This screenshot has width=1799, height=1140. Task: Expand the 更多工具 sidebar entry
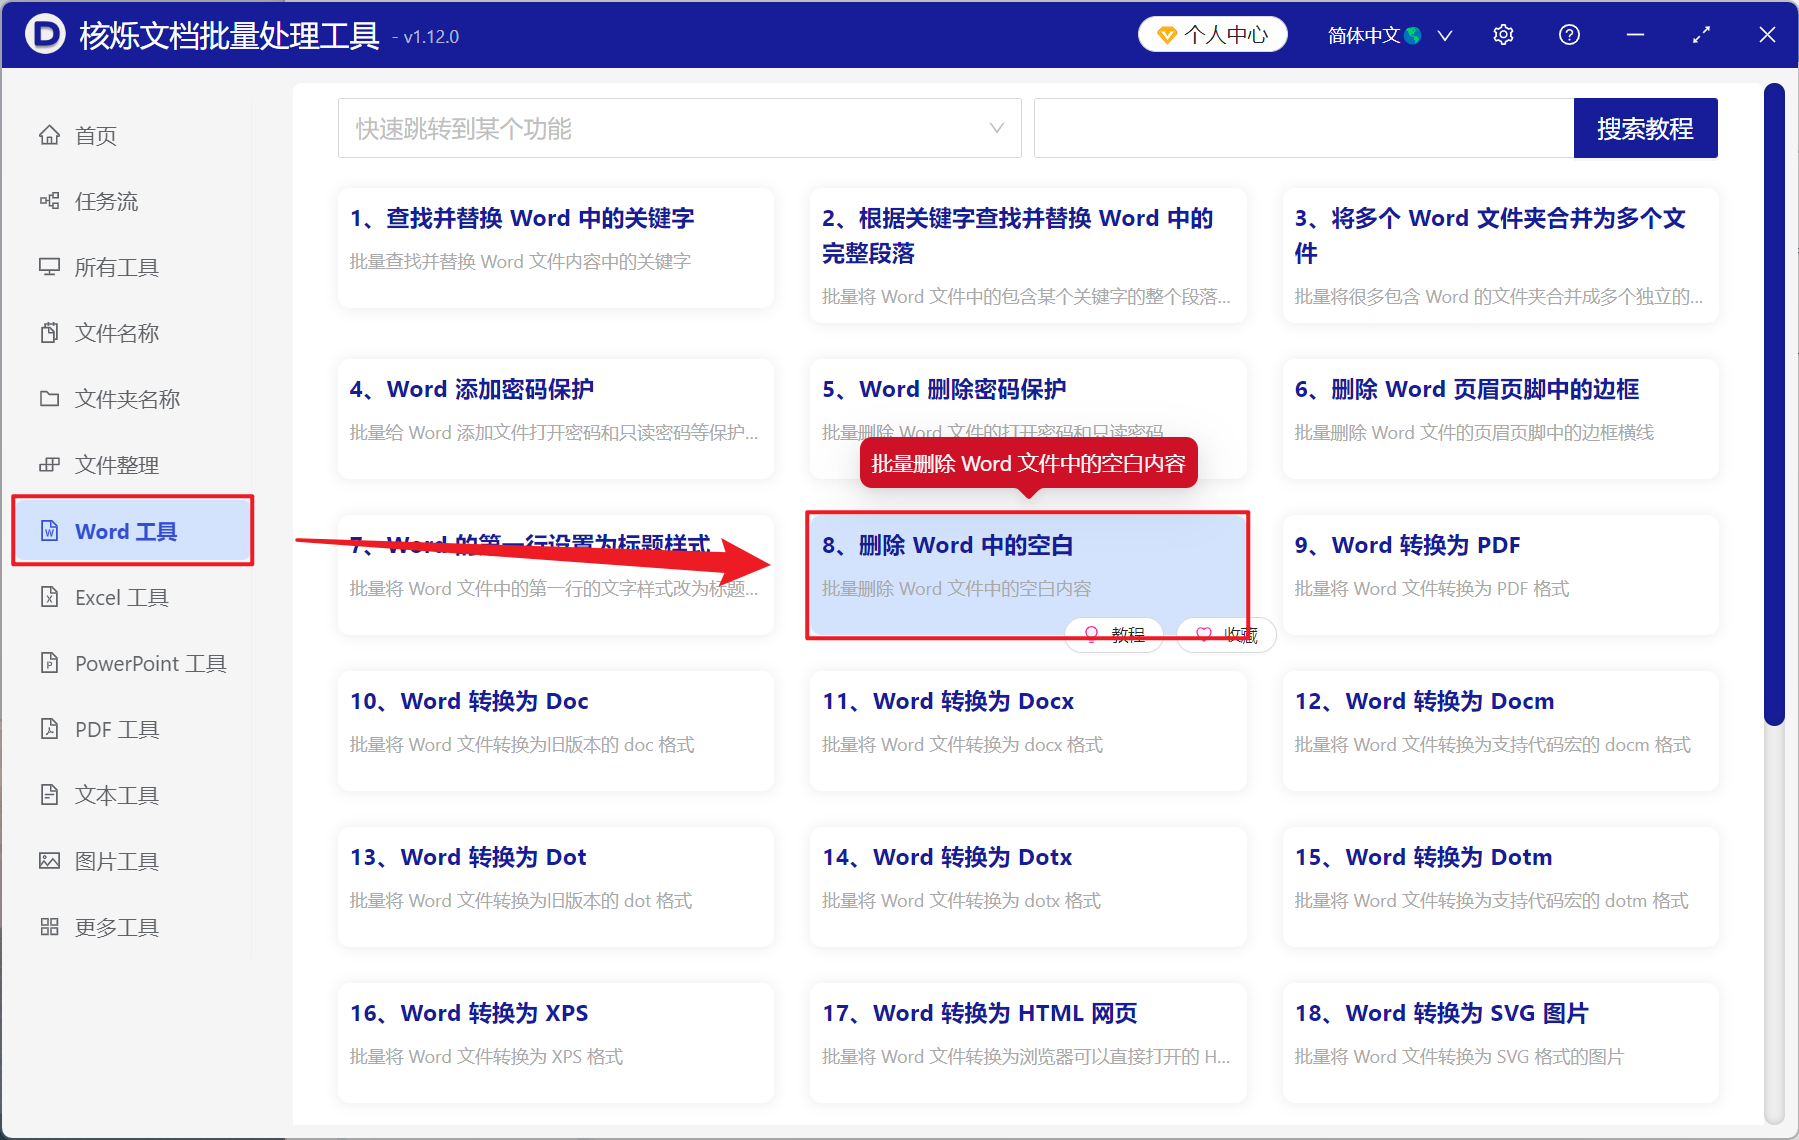[x=115, y=927]
